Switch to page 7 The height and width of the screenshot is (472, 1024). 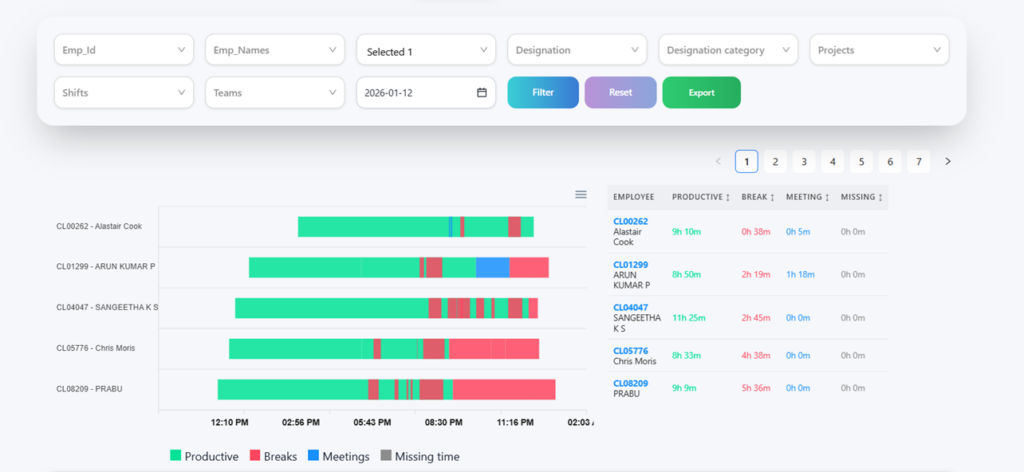click(919, 161)
